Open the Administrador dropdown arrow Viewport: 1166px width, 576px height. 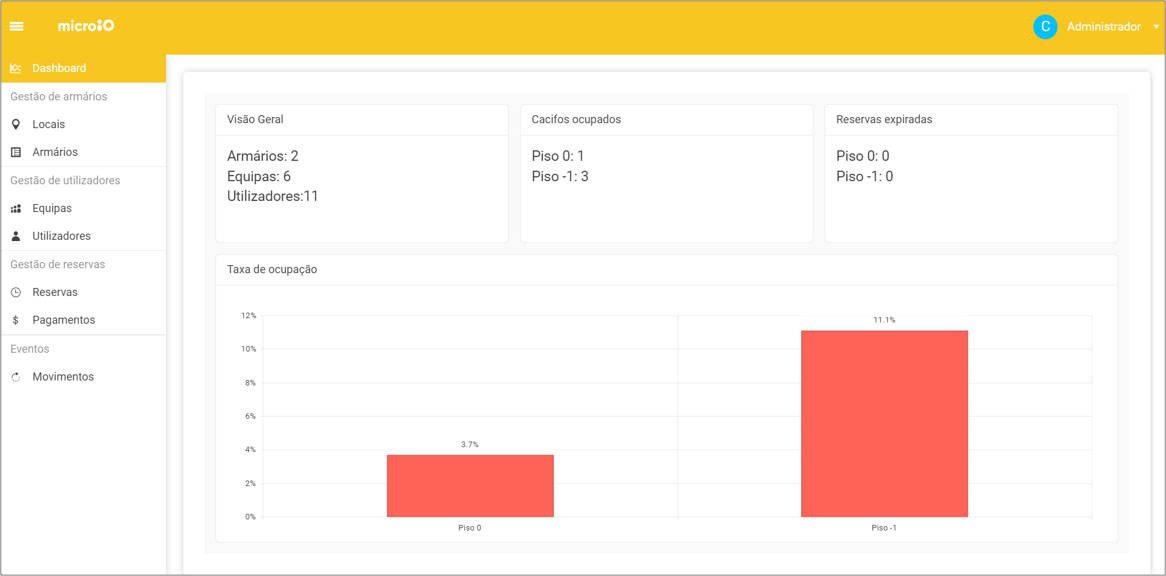coord(1156,27)
